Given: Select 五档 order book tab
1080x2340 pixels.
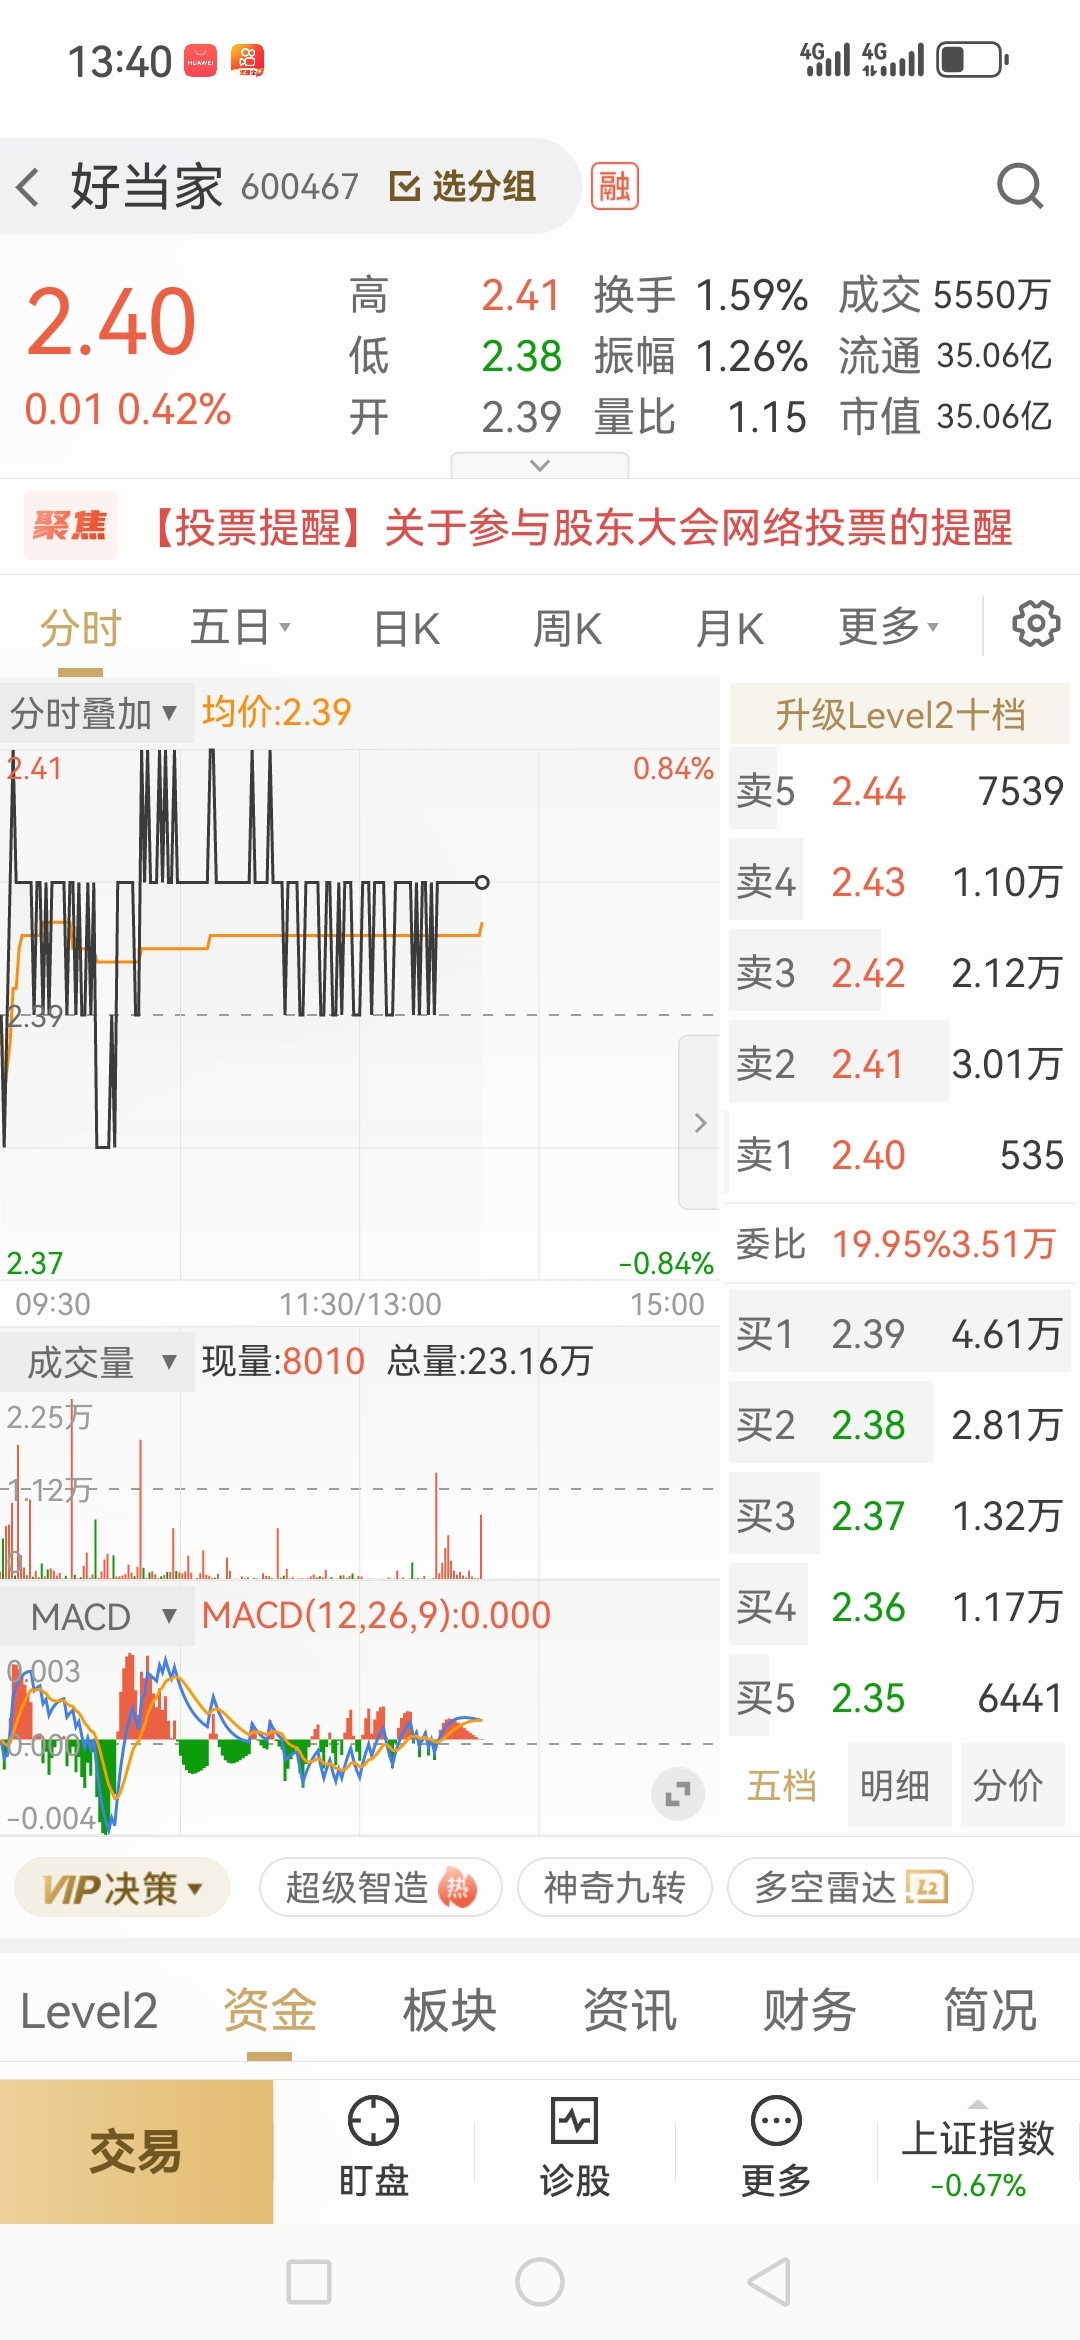Looking at the screenshot, I should pos(782,1785).
